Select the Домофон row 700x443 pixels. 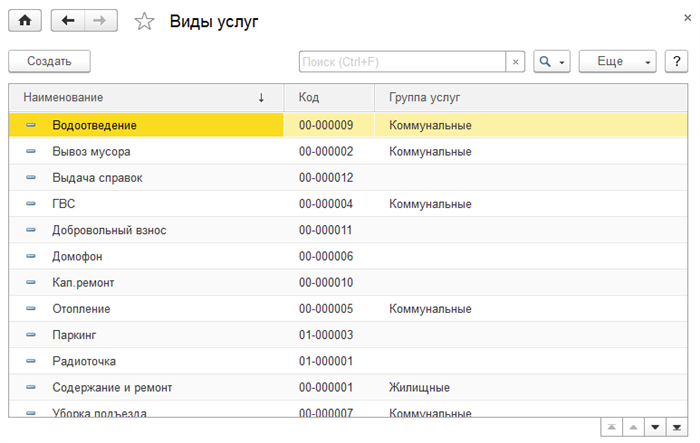(348, 256)
